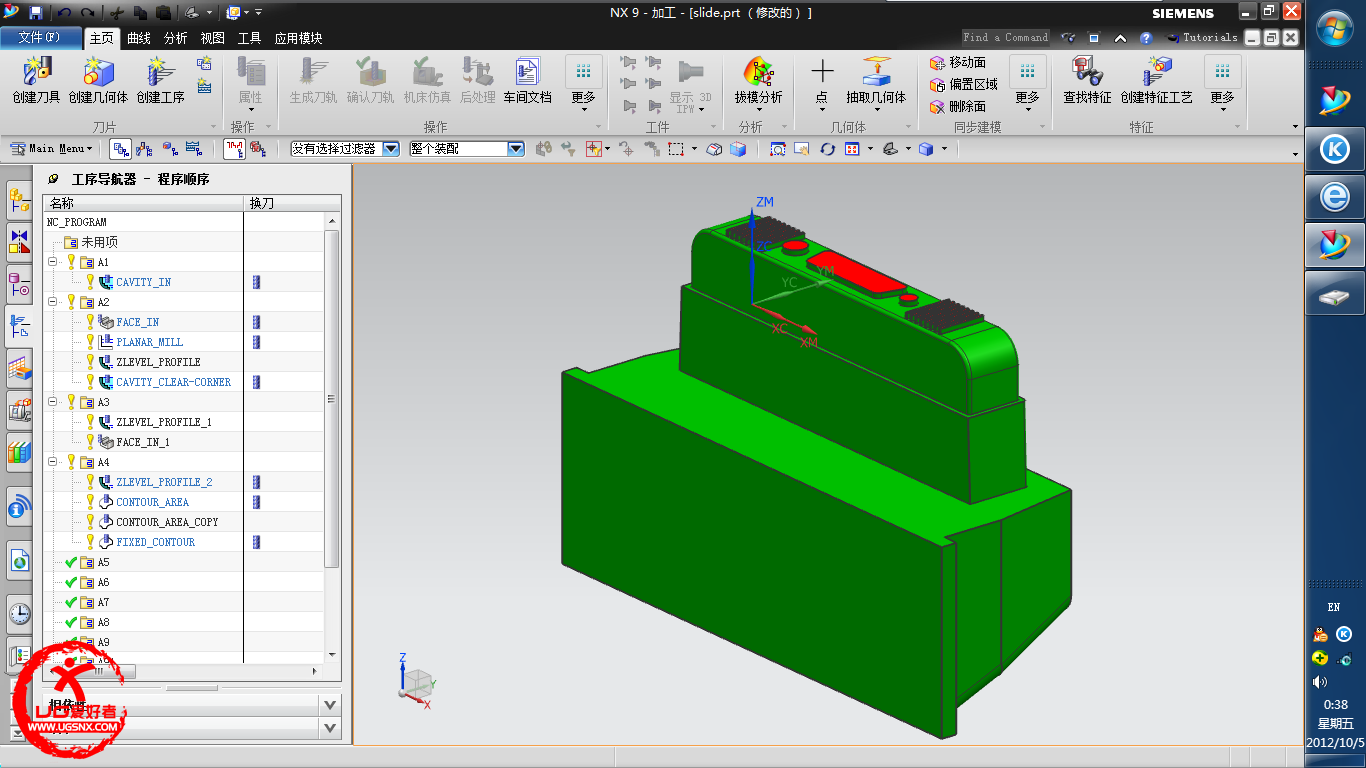Open Main Menu dropdown
The width and height of the screenshot is (1366, 768).
pyautogui.click(x=51, y=149)
